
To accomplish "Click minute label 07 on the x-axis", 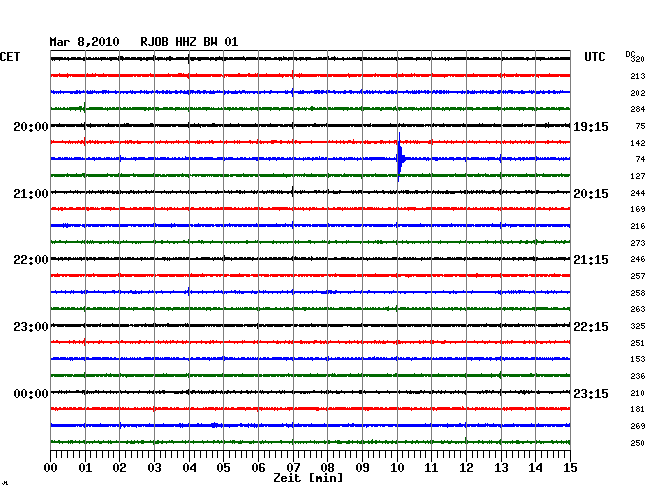I will [293, 468].
